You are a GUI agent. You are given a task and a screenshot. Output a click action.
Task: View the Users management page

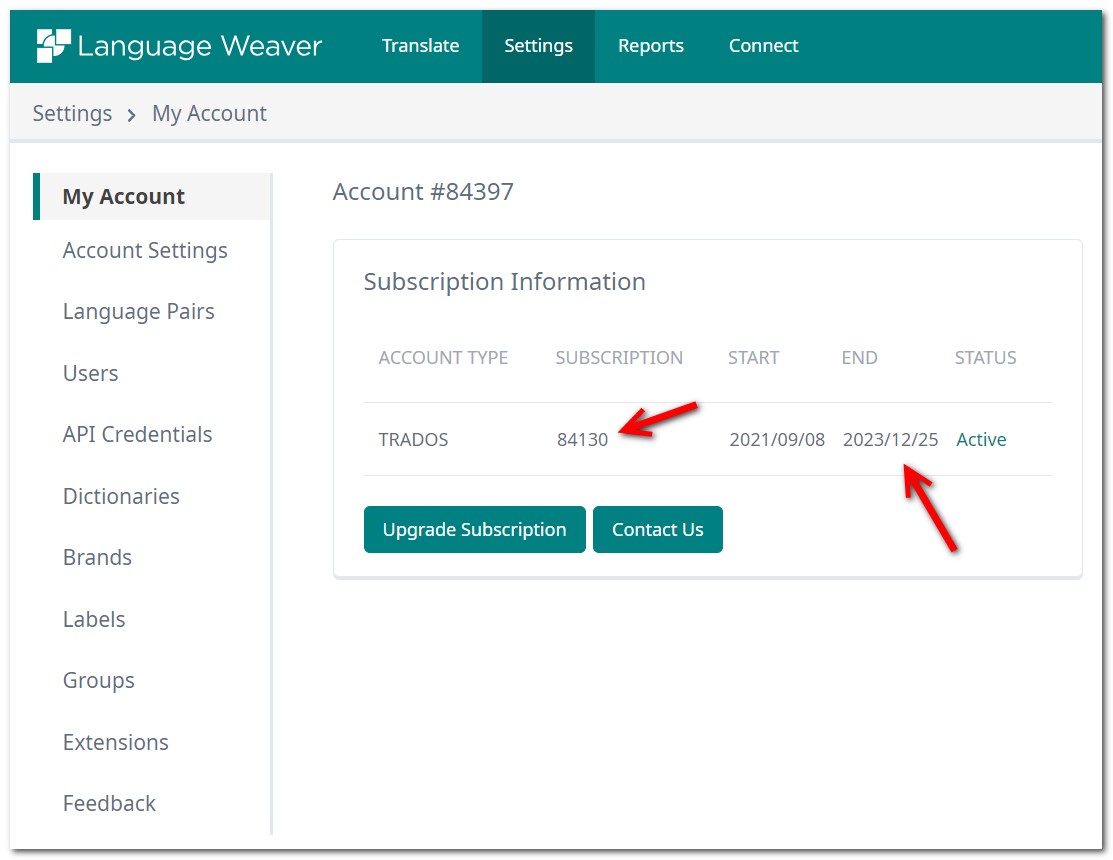pyautogui.click(x=90, y=373)
